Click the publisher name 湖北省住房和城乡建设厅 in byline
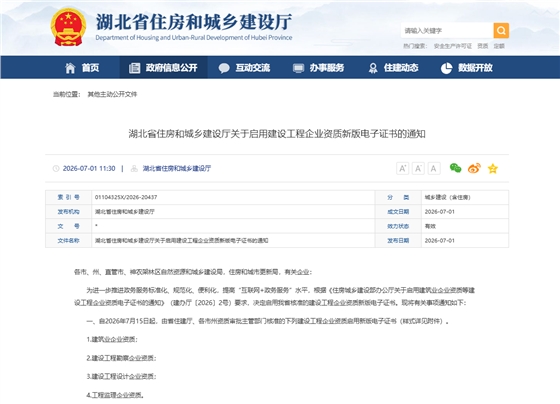 point(177,168)
